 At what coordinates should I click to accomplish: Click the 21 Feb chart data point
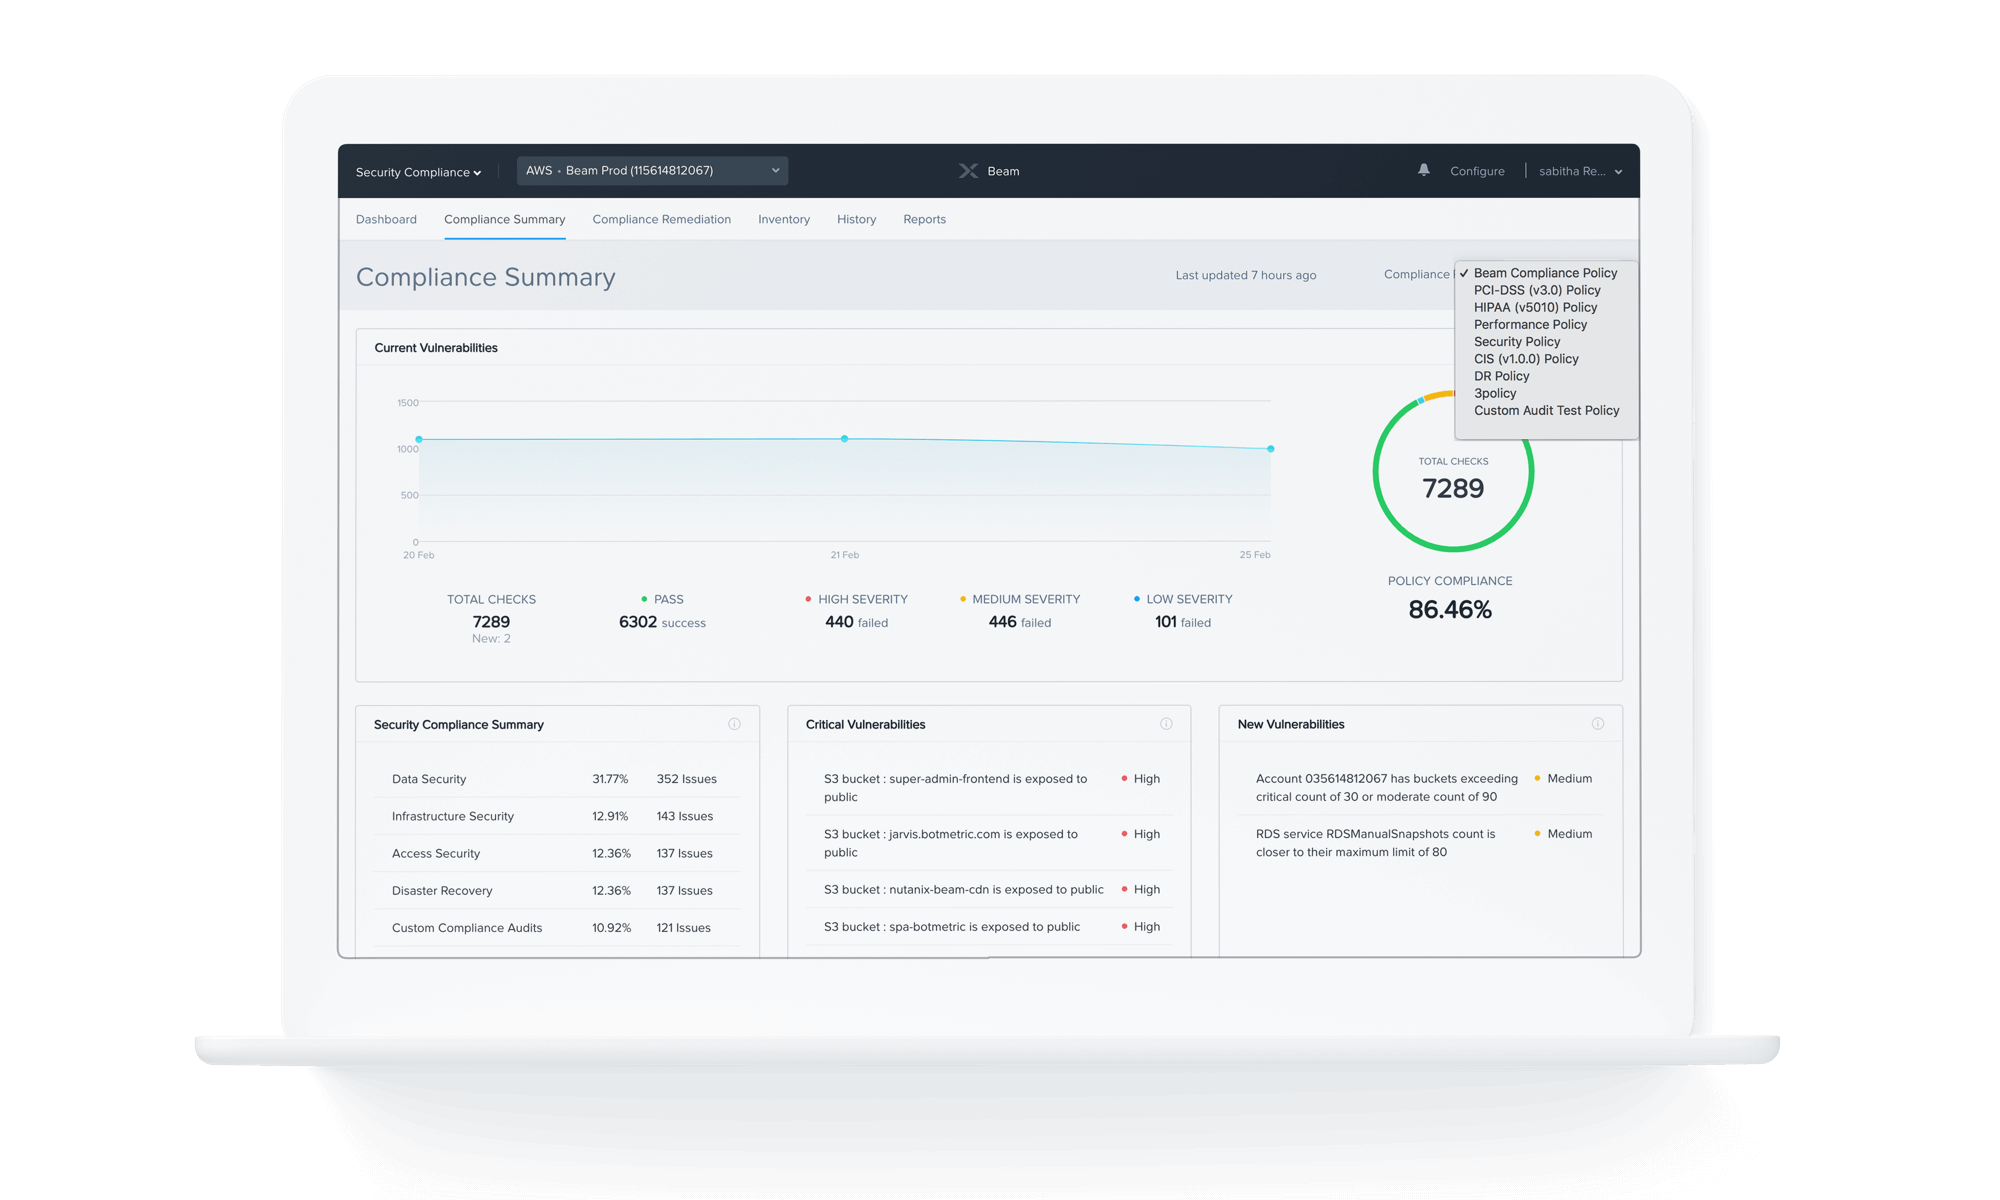click(845, 439)
